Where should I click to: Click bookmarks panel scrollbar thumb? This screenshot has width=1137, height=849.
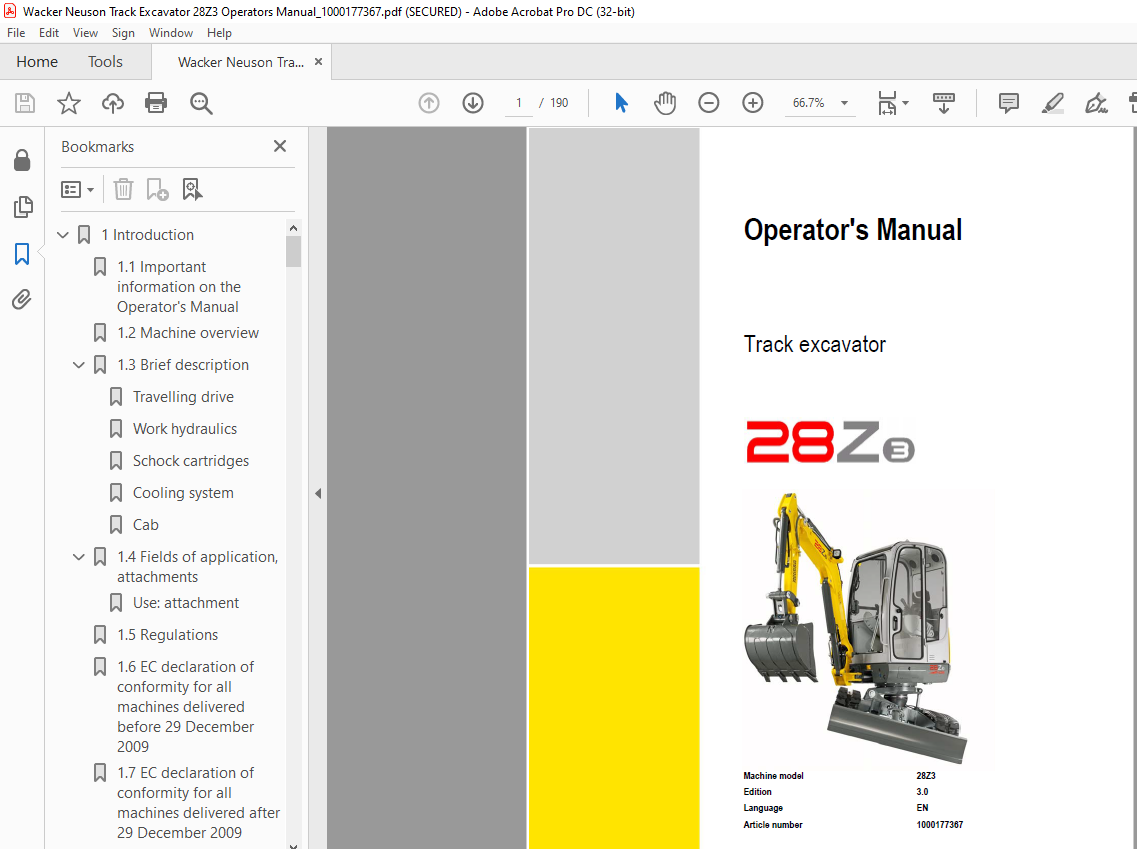pyautogui.click(x=293, y=252)
